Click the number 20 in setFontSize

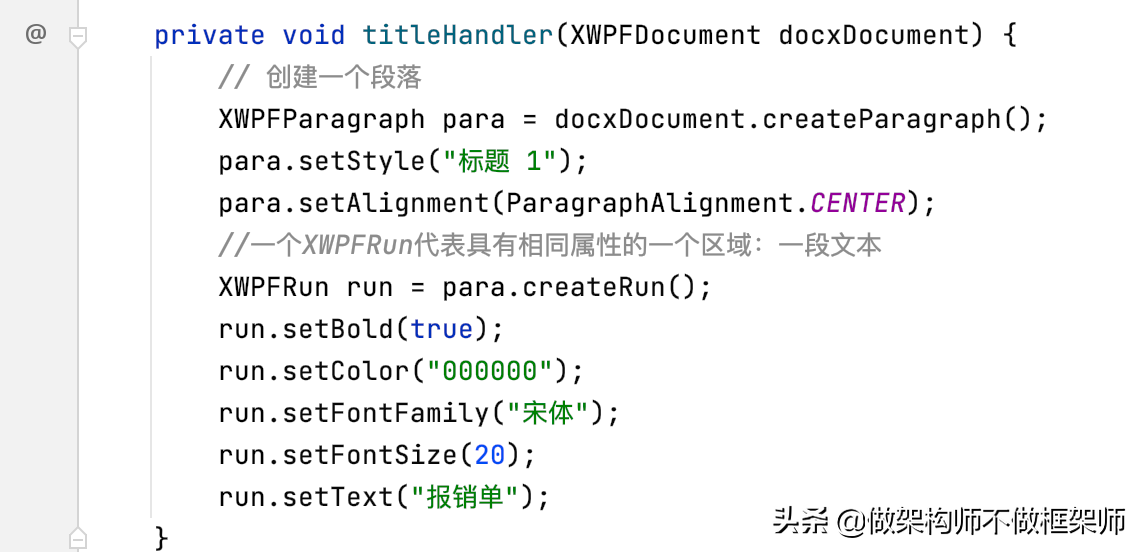coord(490,456)
